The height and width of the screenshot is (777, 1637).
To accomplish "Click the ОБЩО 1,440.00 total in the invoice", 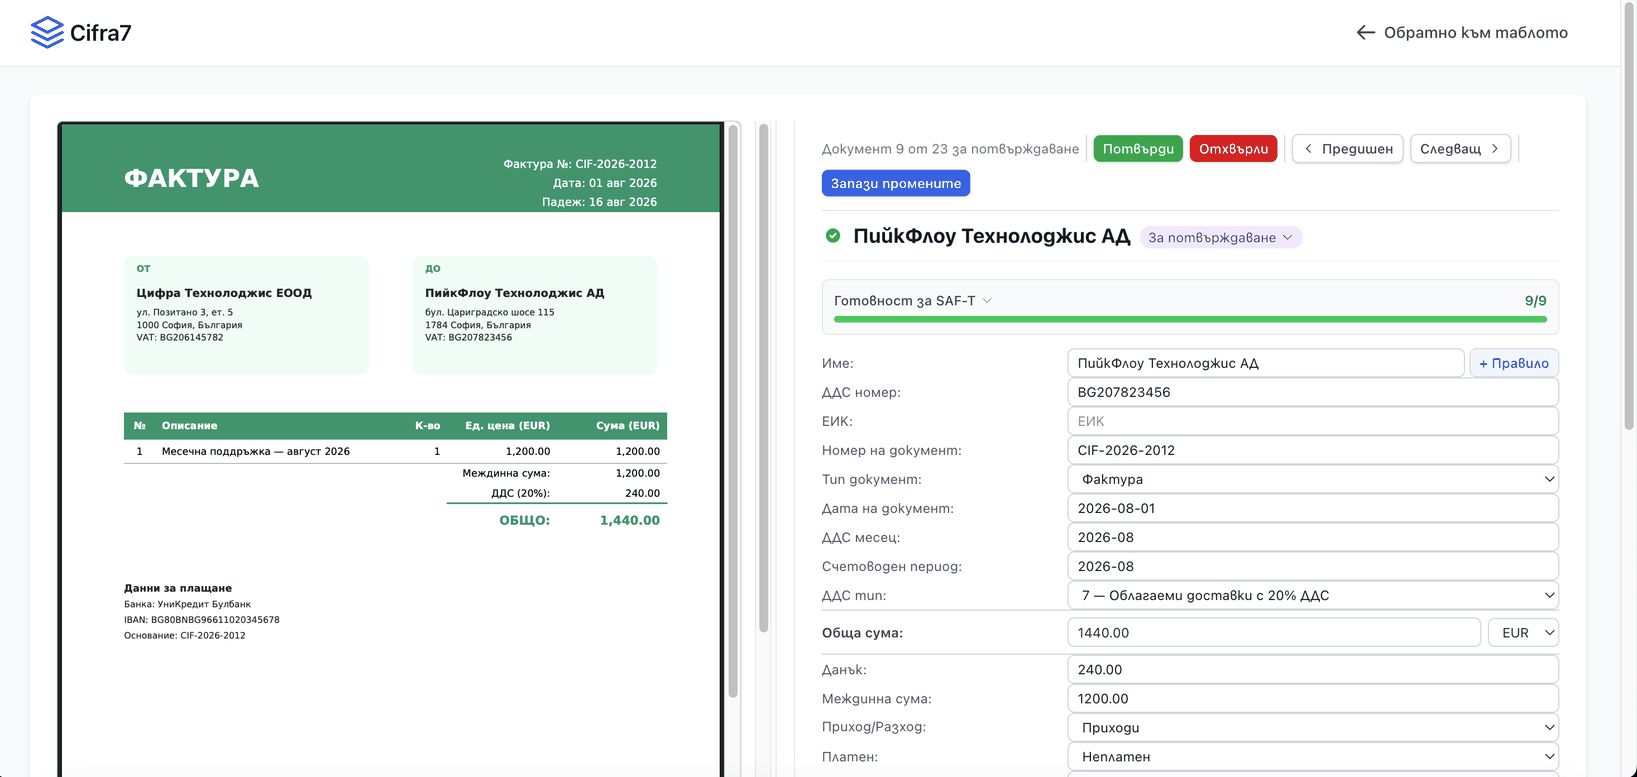I will (579, 520).
